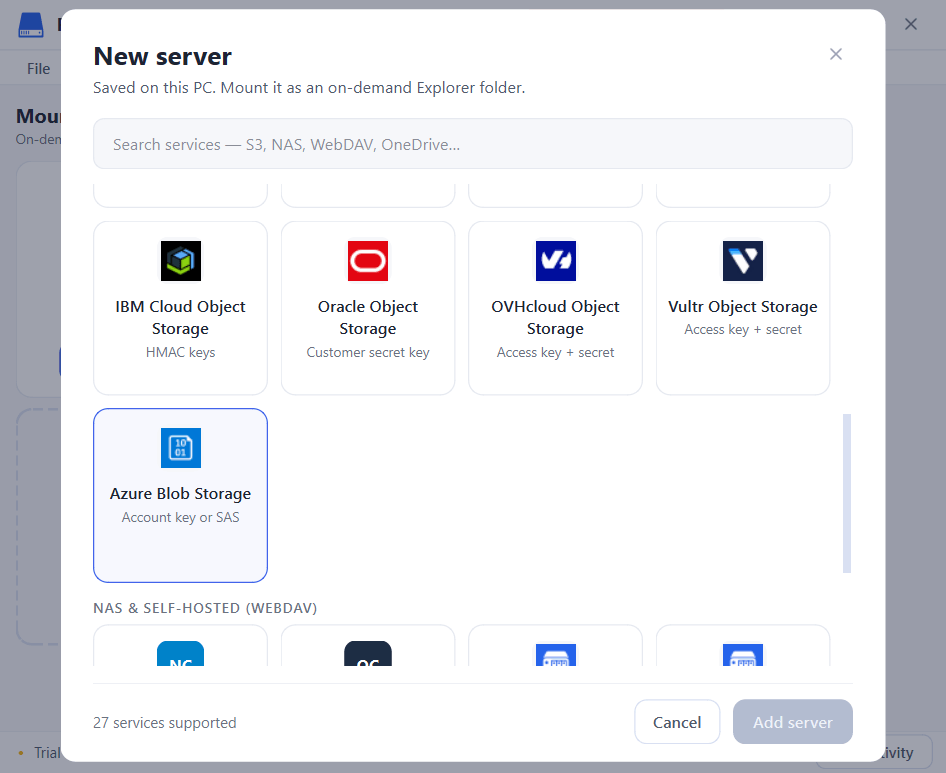Click the IBM Cloud Object Storage icon
The height and width of the screenshot is (773, 946).
coord(180,261)
